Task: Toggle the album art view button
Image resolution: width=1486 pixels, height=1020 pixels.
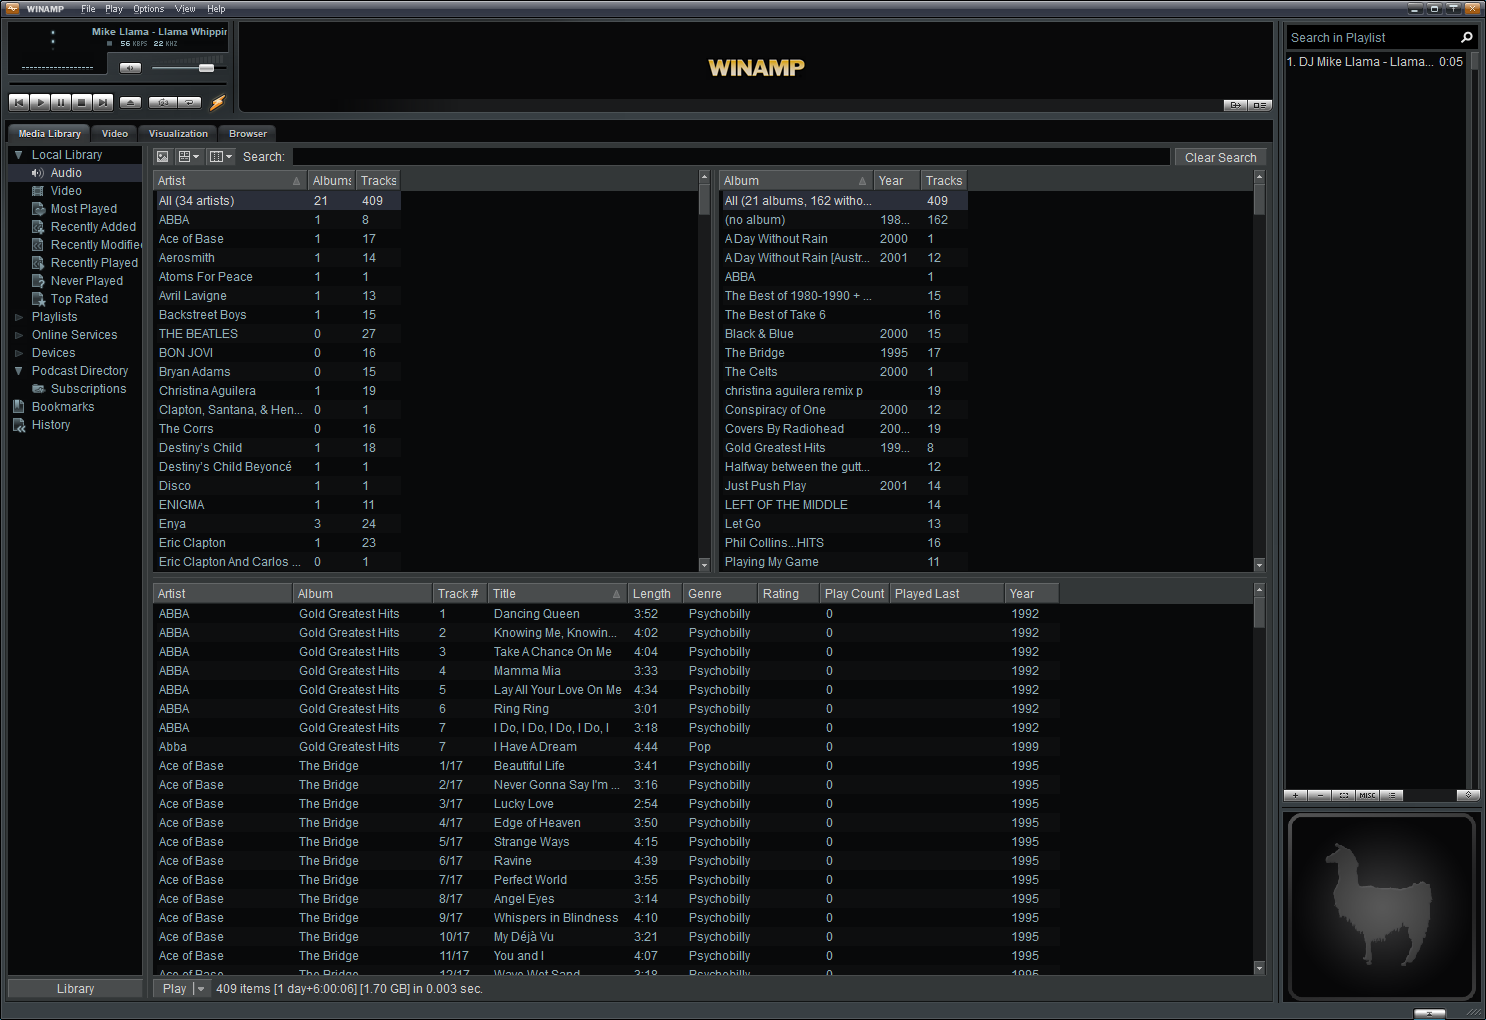Action: click(163, 157)
